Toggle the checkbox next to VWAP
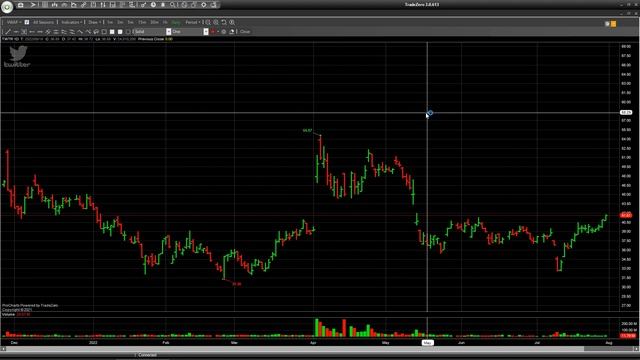This screenshot has height=360, width=640. (27, 22)
